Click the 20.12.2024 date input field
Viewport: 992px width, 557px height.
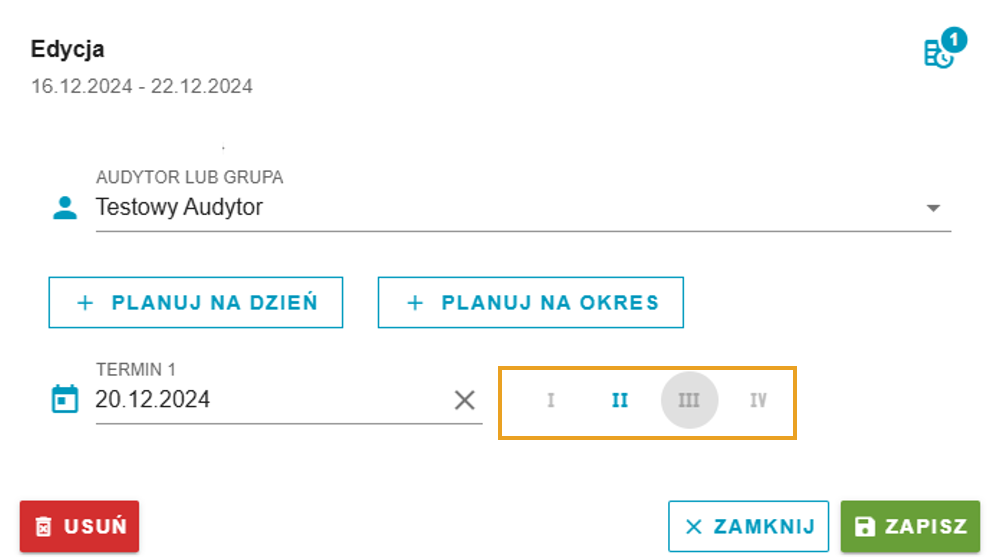click(272, 400)
